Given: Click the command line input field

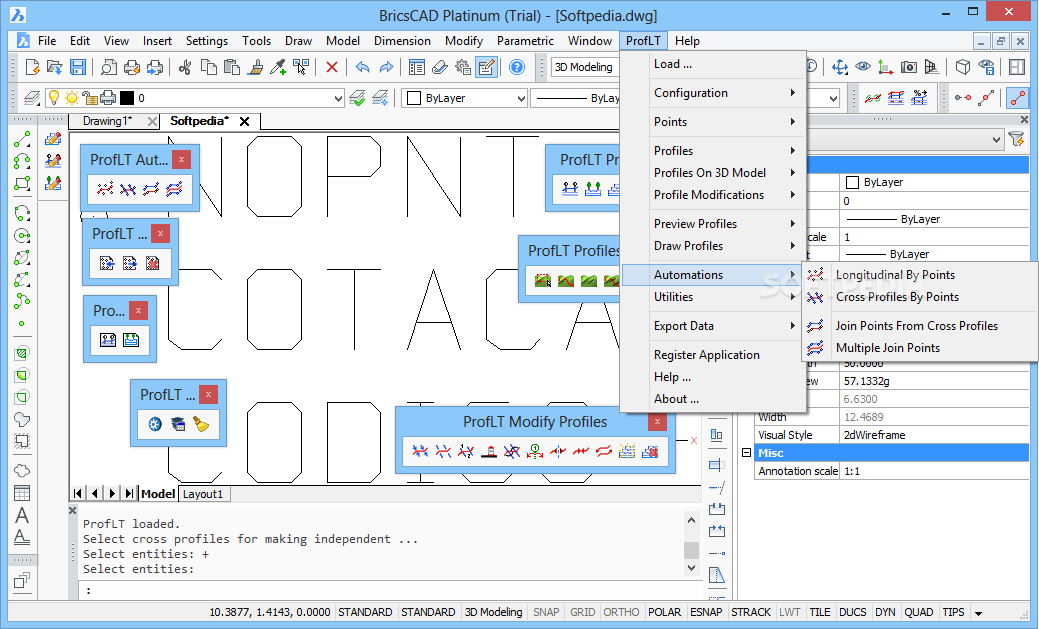Looking at the screenshot, I should click(391, 590).
